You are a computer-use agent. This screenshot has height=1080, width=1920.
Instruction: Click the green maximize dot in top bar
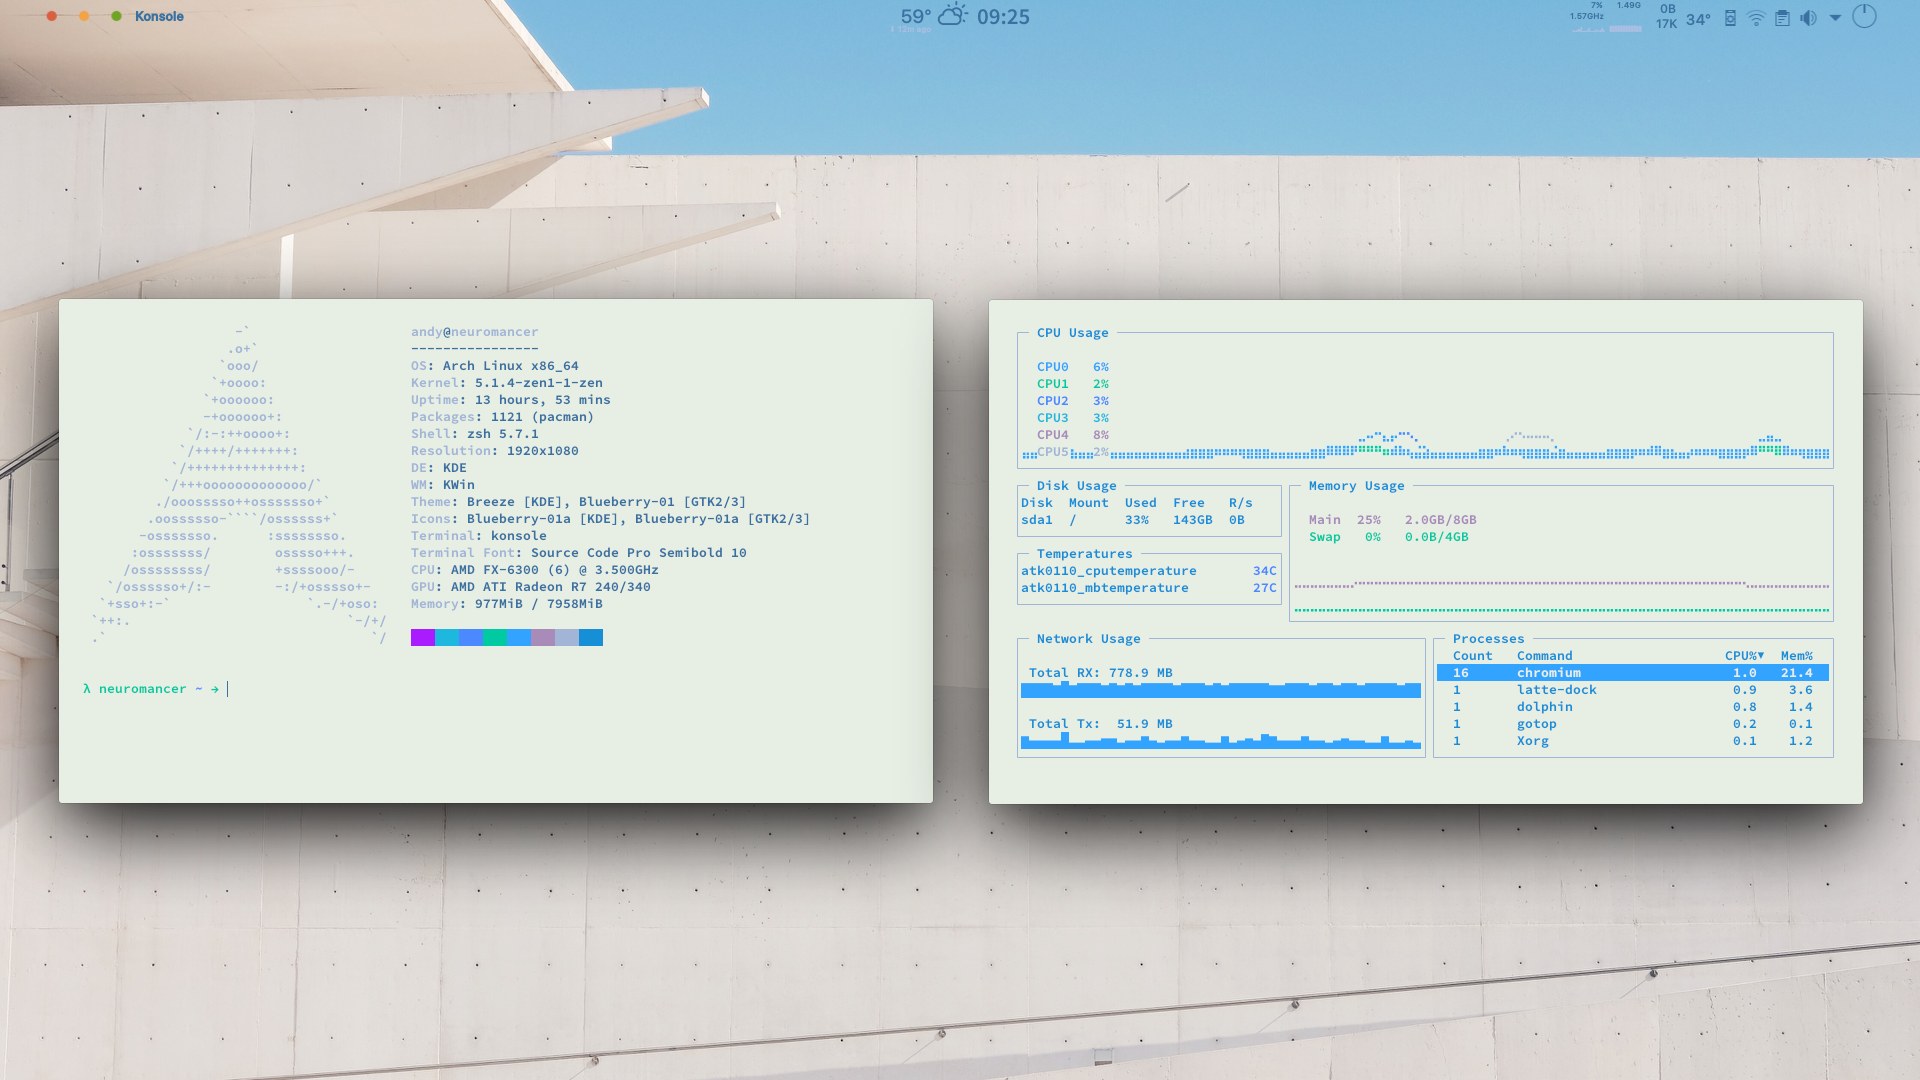point(117,16)
